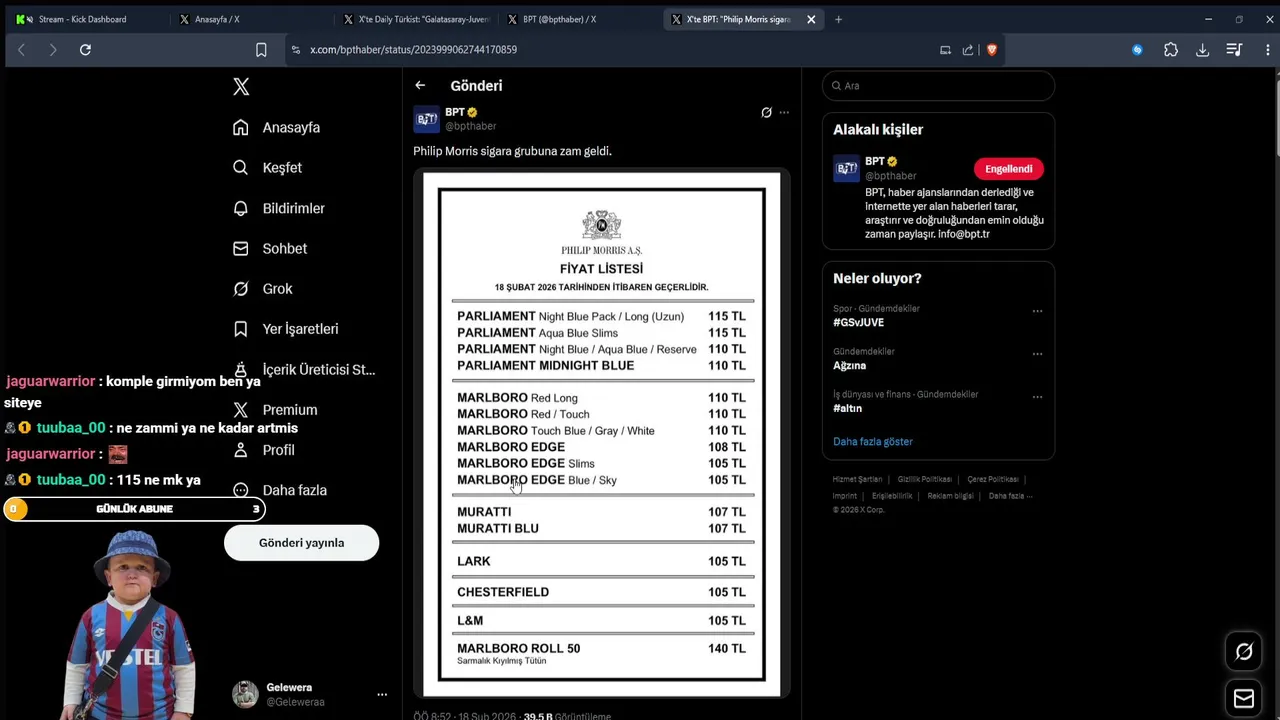Click the X logo in the sidebar
Screen dimensions: 1280x720
(241, 87)
